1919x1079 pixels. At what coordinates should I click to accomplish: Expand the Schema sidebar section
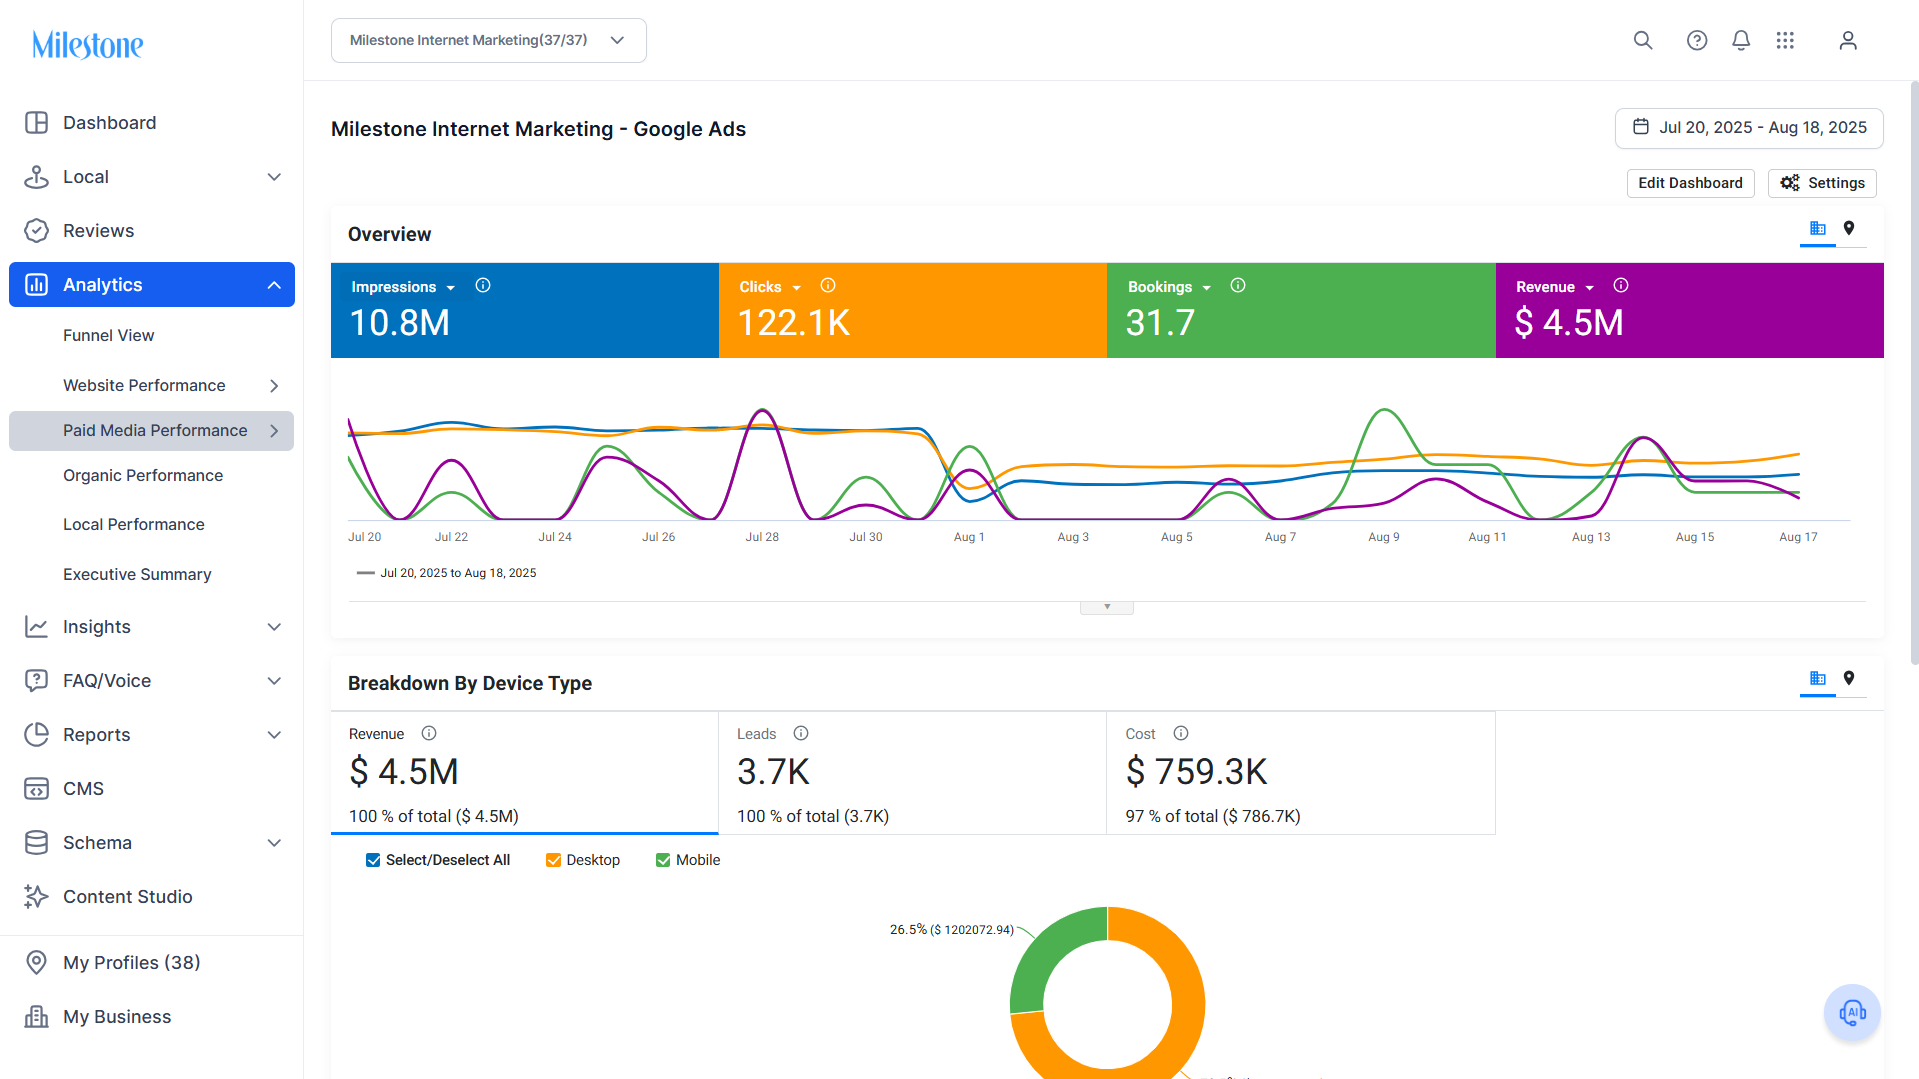pyautogui.click(x=274, y=844)
